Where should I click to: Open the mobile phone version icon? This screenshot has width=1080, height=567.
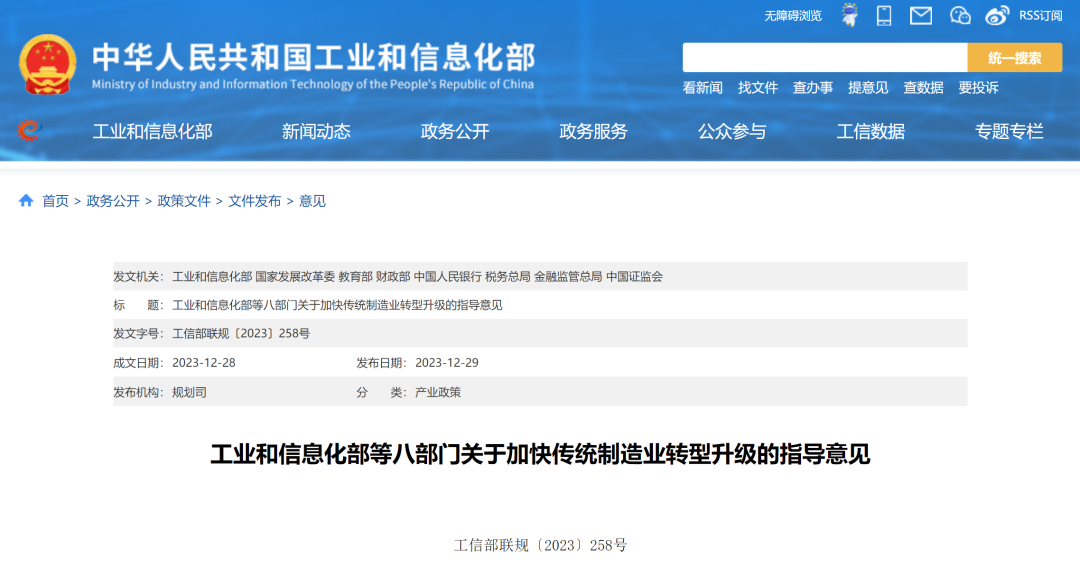[x=884, y=15]
